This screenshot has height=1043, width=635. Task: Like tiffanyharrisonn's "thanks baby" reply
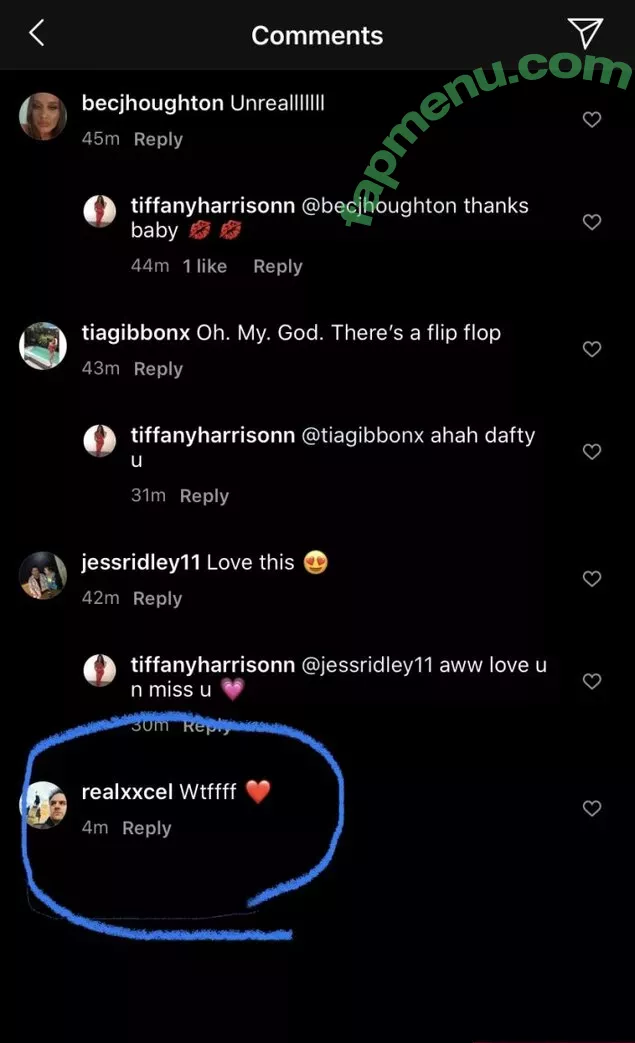592,222
